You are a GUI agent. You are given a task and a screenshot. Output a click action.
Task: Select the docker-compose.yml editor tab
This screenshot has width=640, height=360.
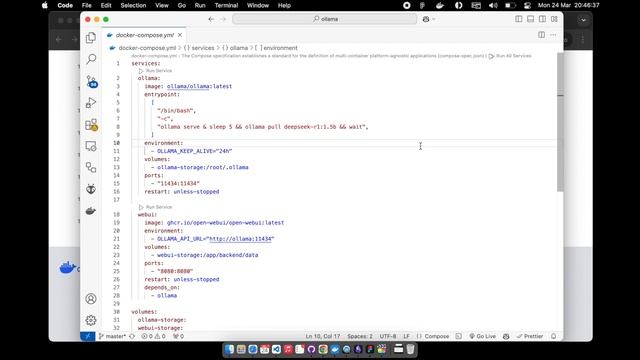click(x=144, y=35)
